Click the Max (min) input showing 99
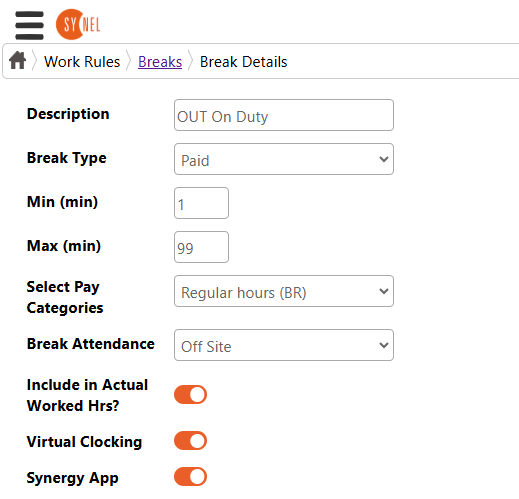This screenshot has width=519, height=499. pos(201,247)
